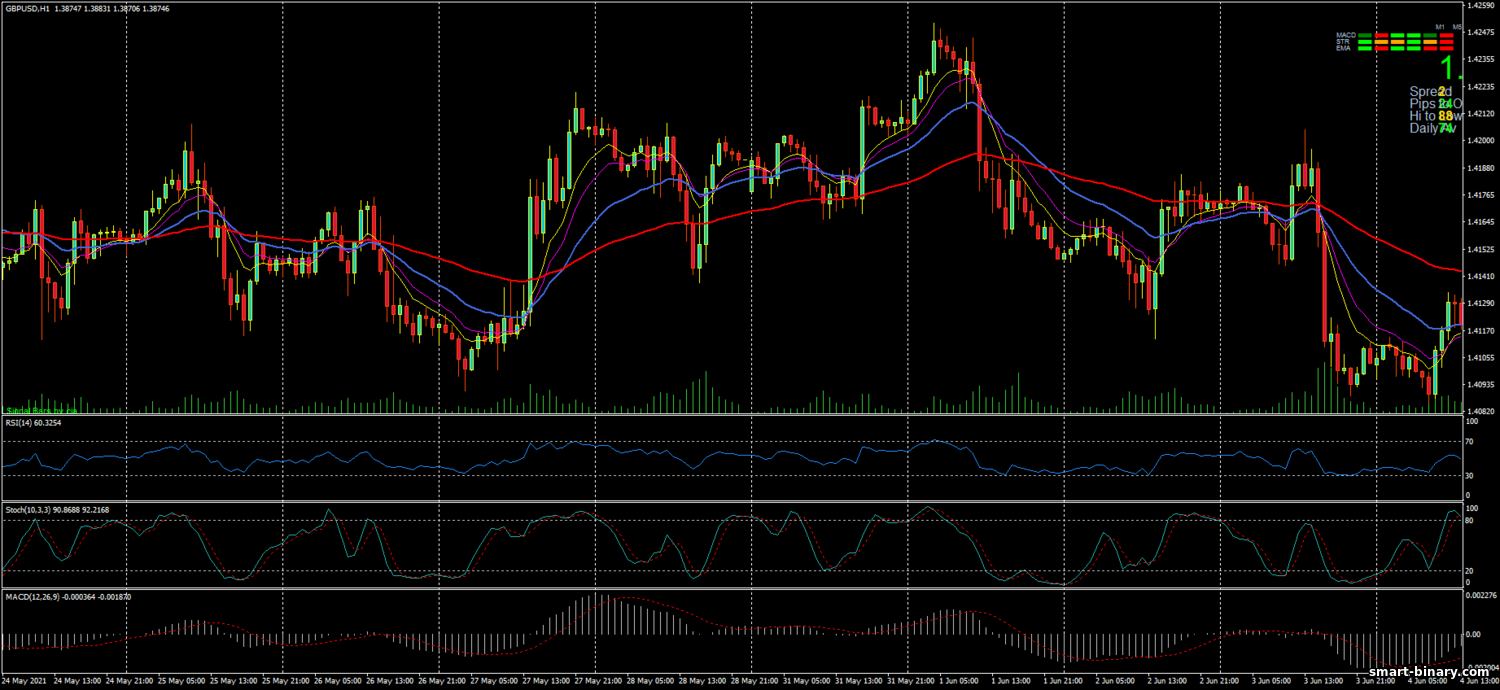Click the 24 May 2021 date label
This screenshot has height=690, width=1500.
[x=25, y=680]
